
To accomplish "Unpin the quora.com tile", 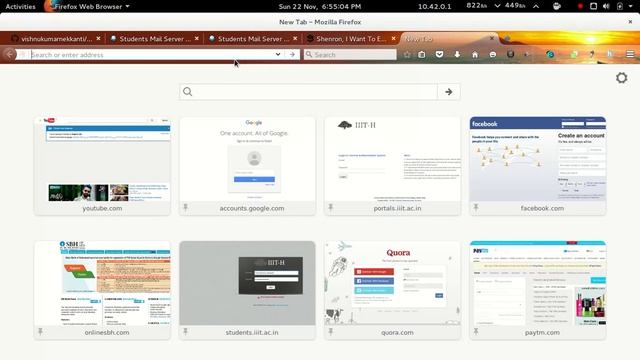I will (x=331, y=332).
